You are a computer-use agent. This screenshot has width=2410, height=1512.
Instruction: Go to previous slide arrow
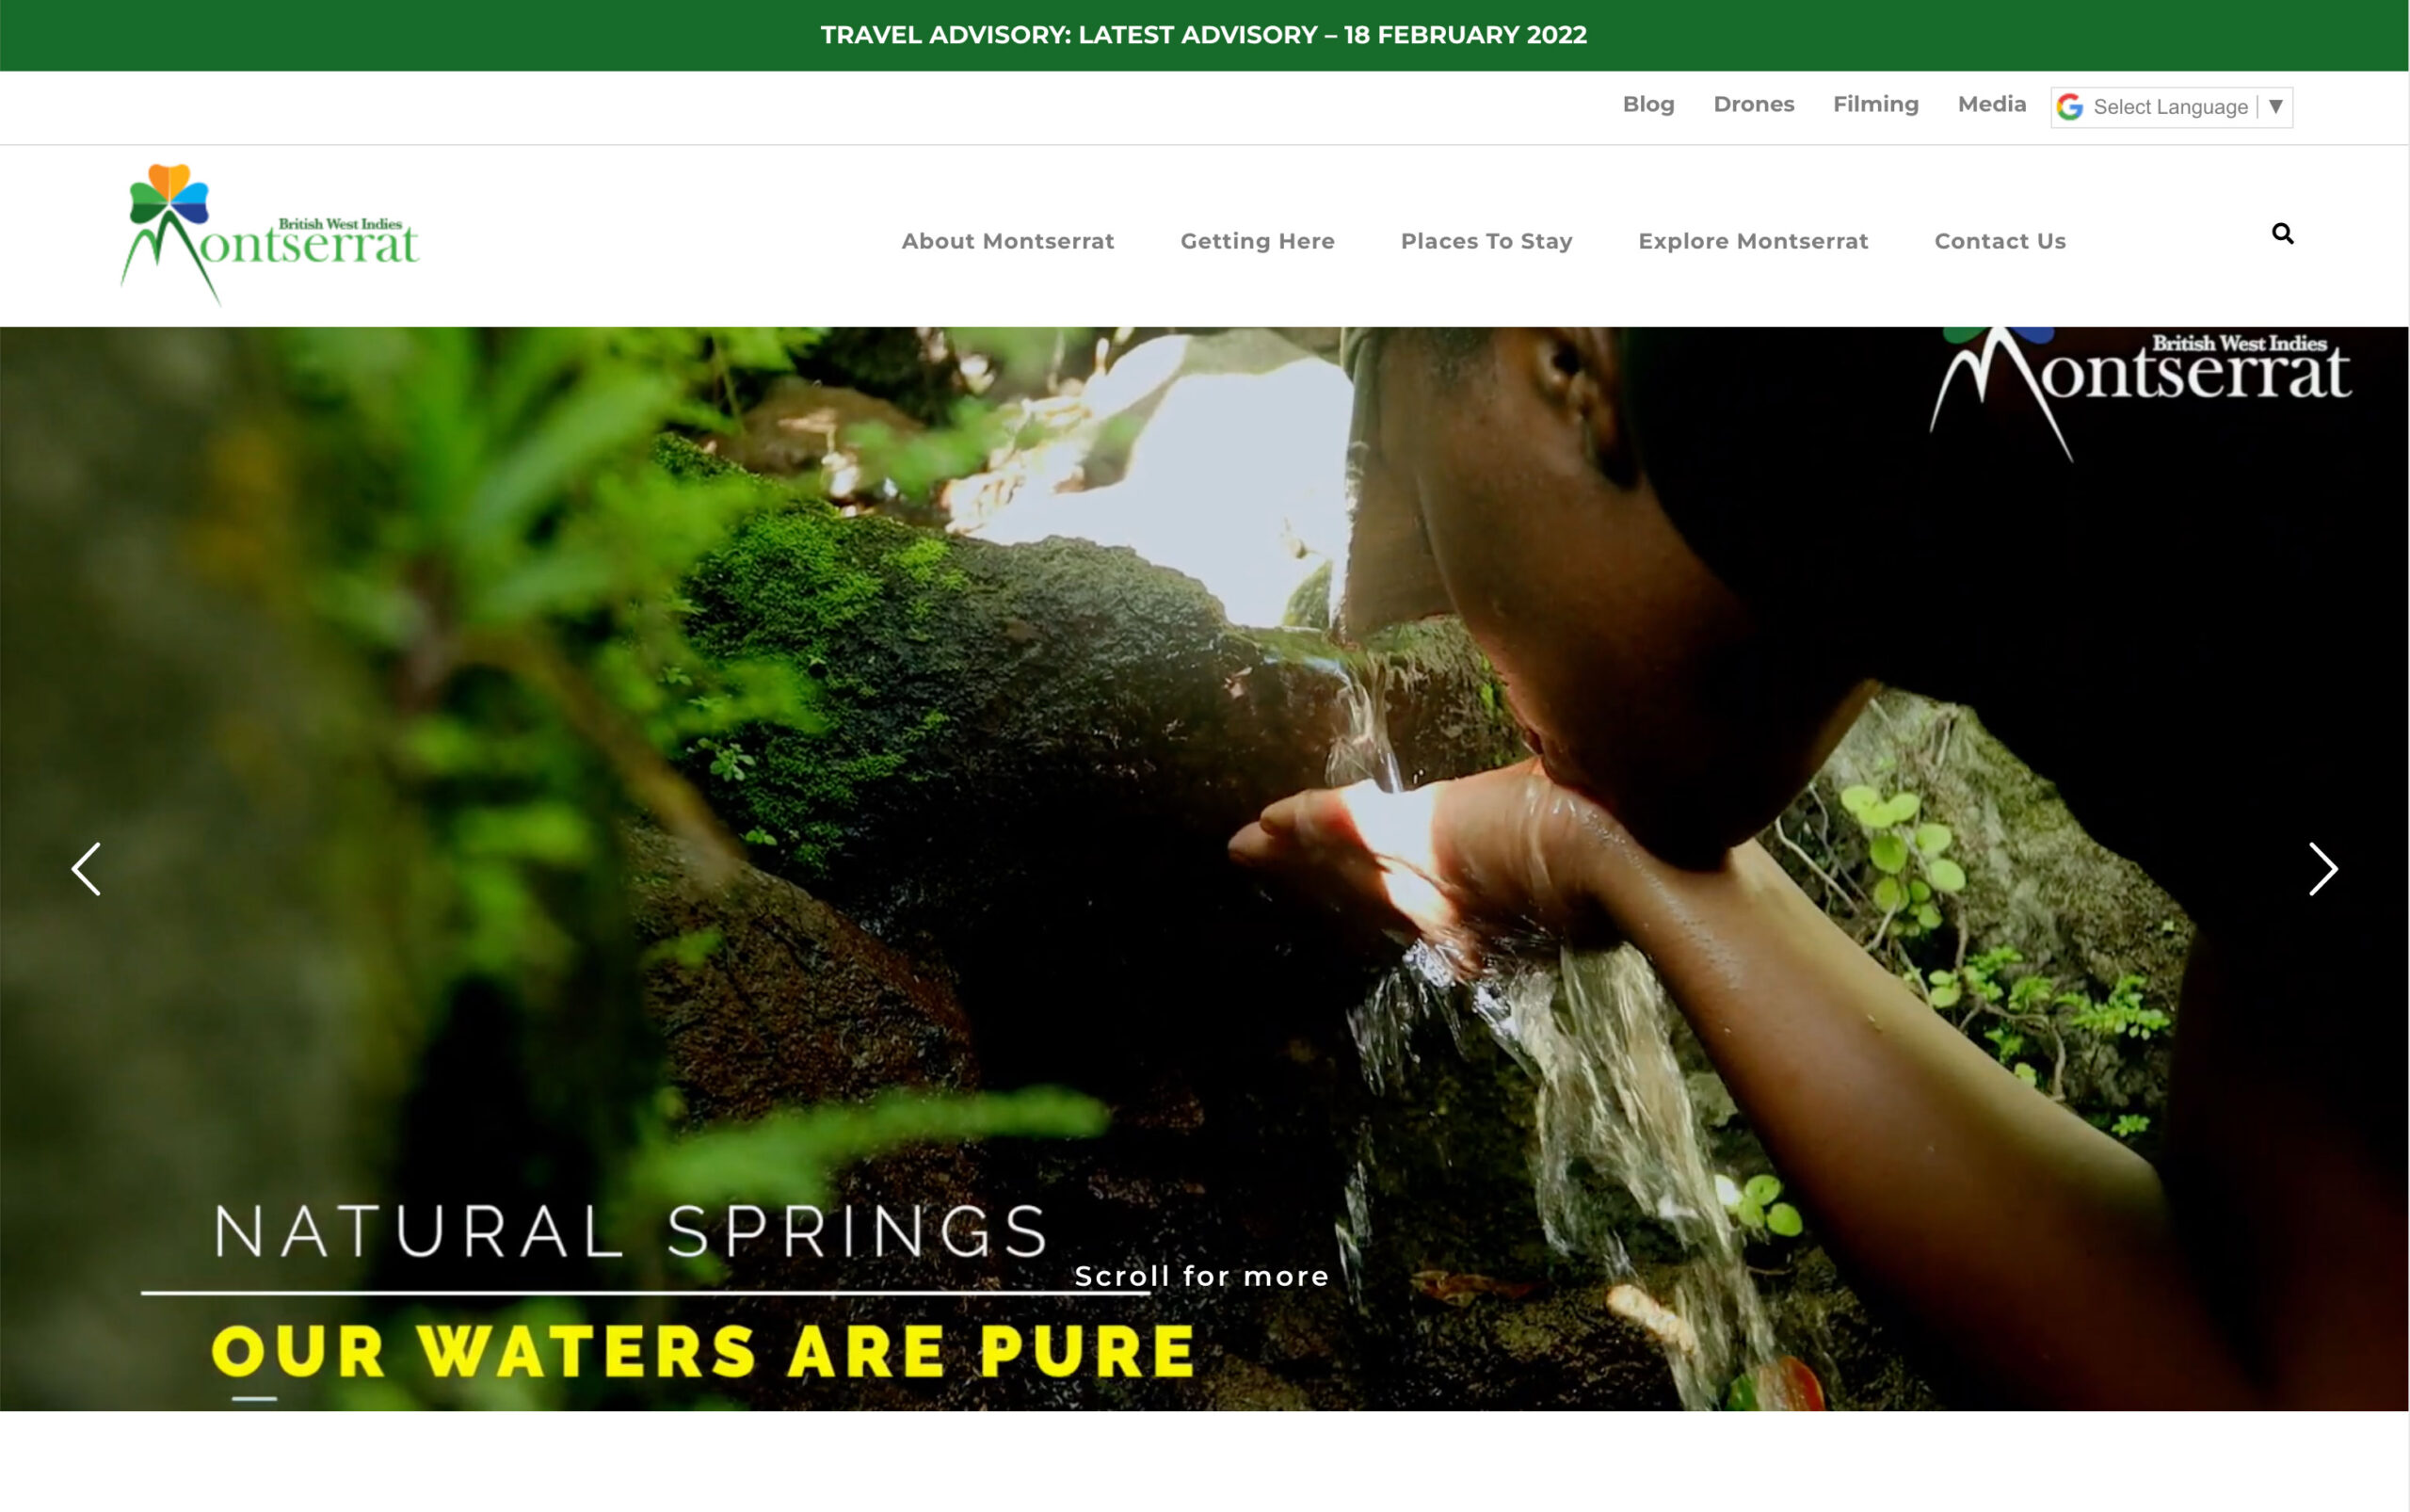[x=86, y=868]
